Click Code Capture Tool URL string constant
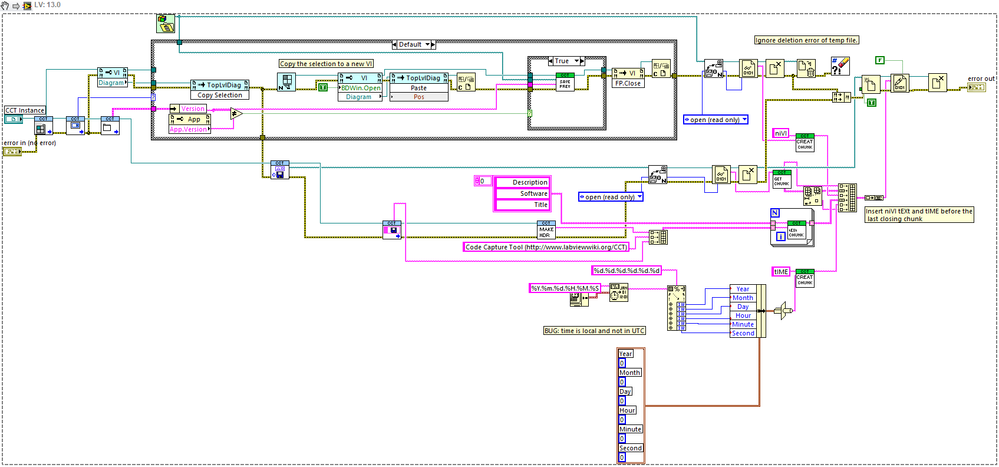This screenshot has height=467, width=999. [x=546, y=247]
